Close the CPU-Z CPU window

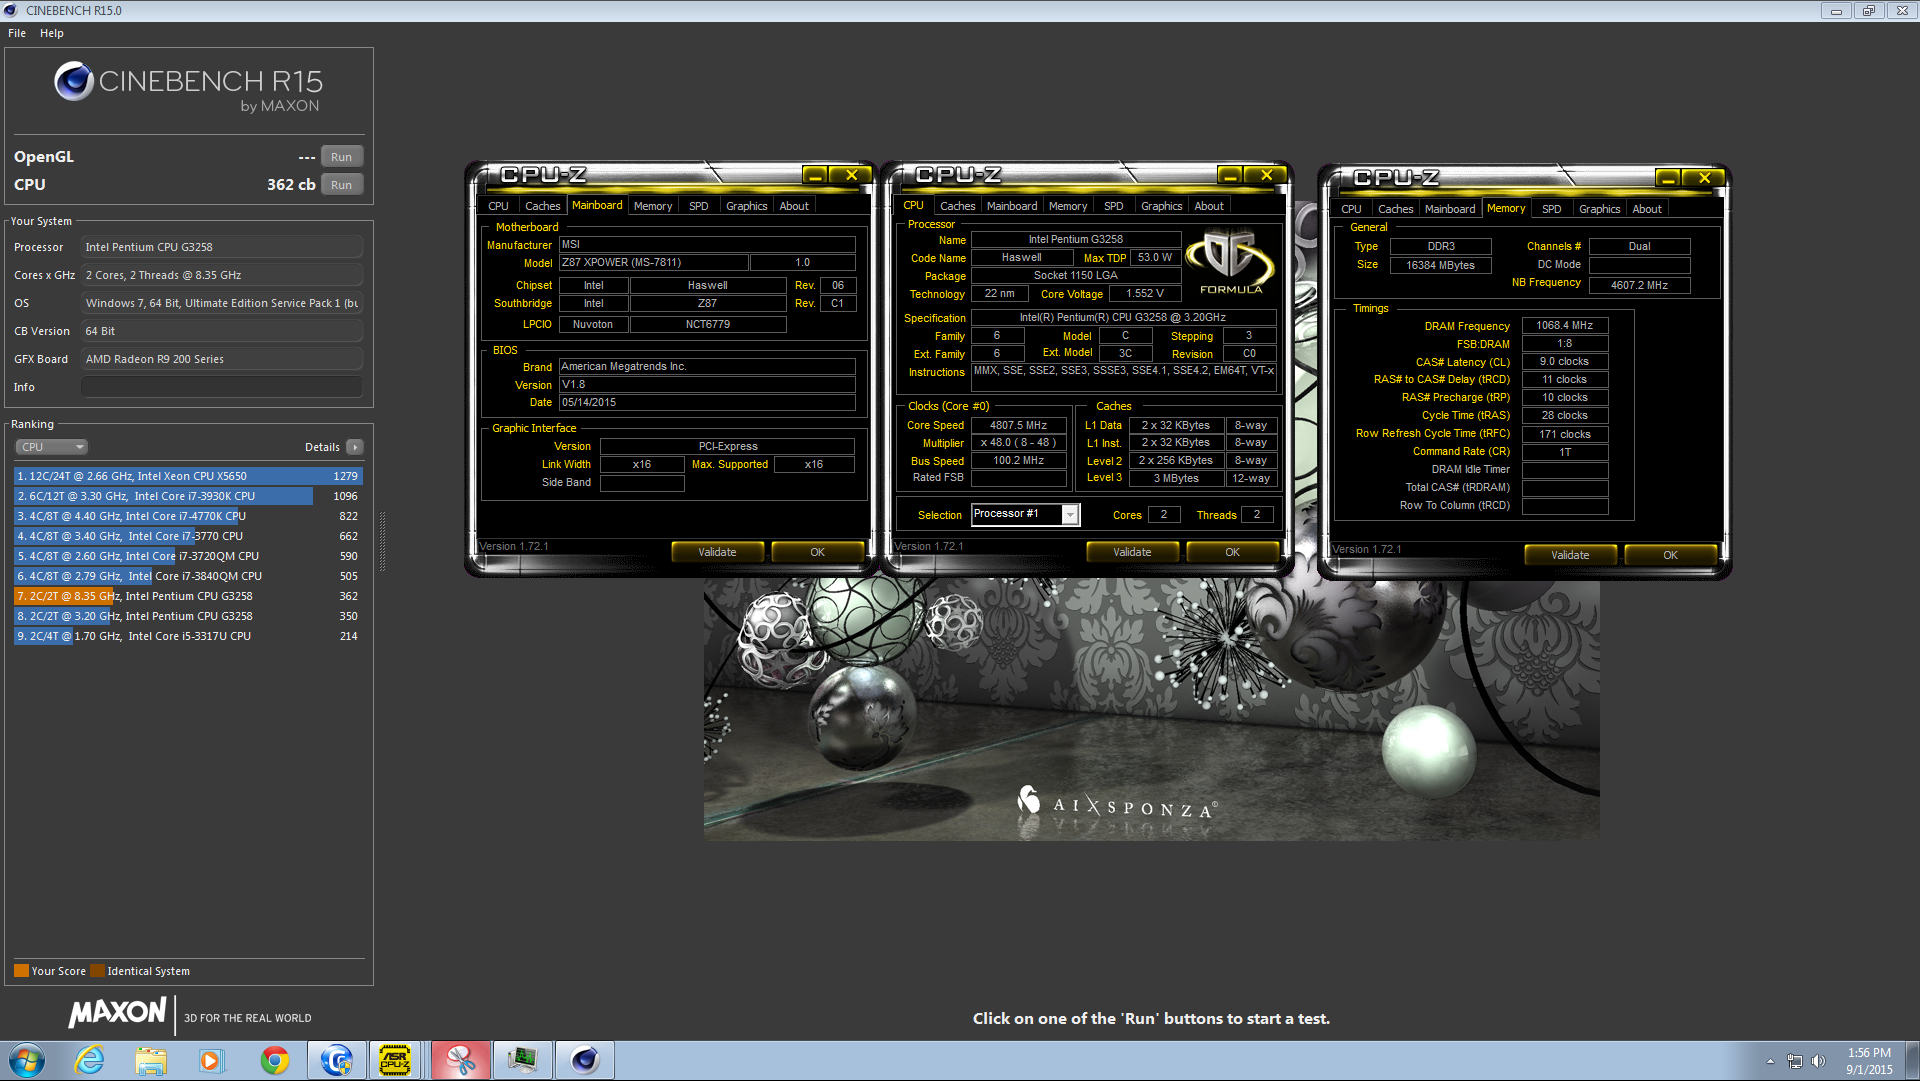(1266, 175)
